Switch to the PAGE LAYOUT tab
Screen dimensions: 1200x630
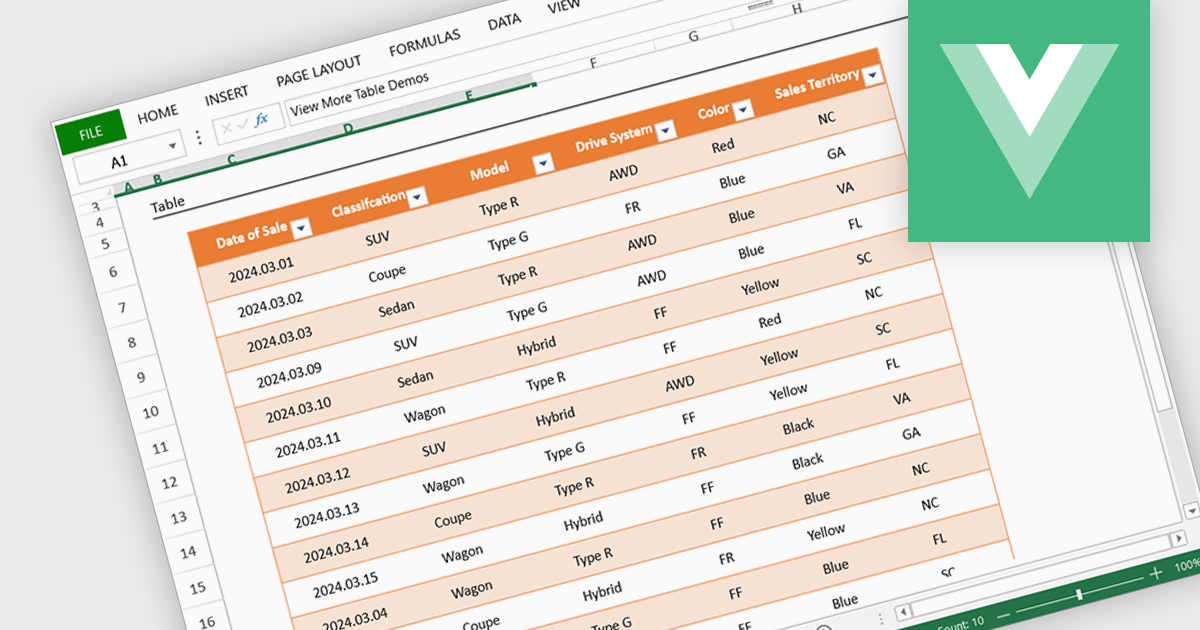click(318, 71)
